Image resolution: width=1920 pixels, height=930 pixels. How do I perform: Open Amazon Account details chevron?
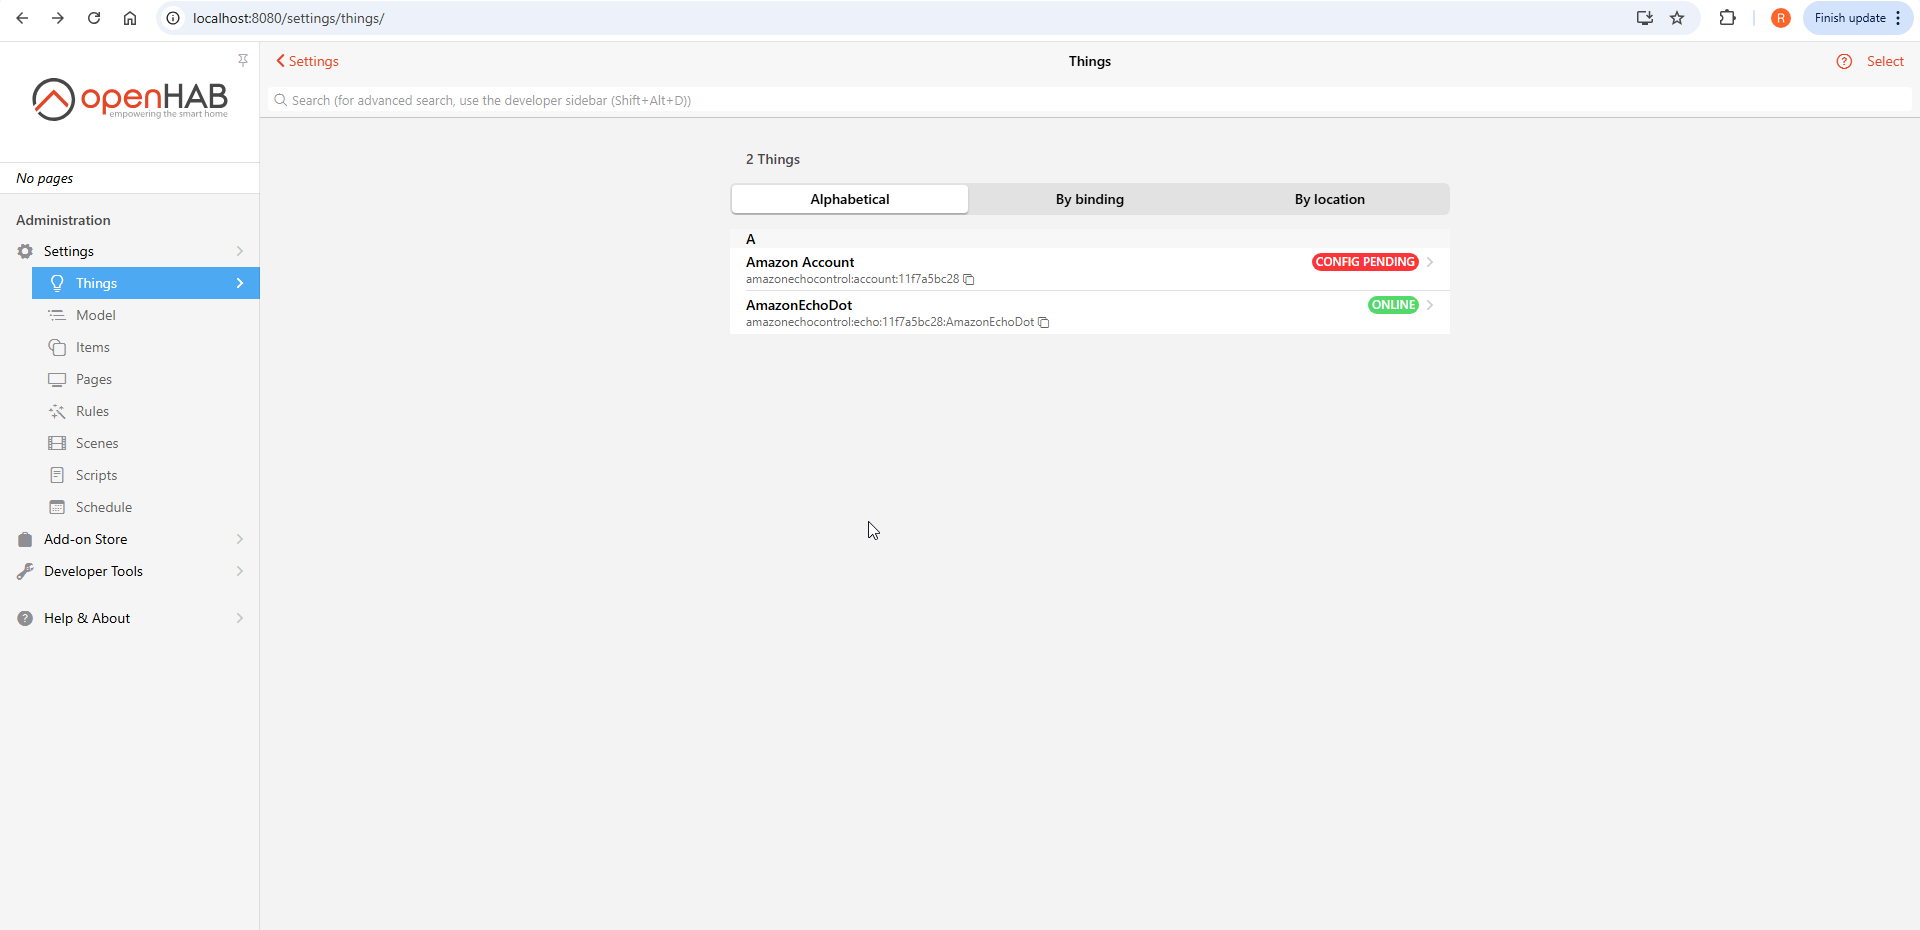1430,262
